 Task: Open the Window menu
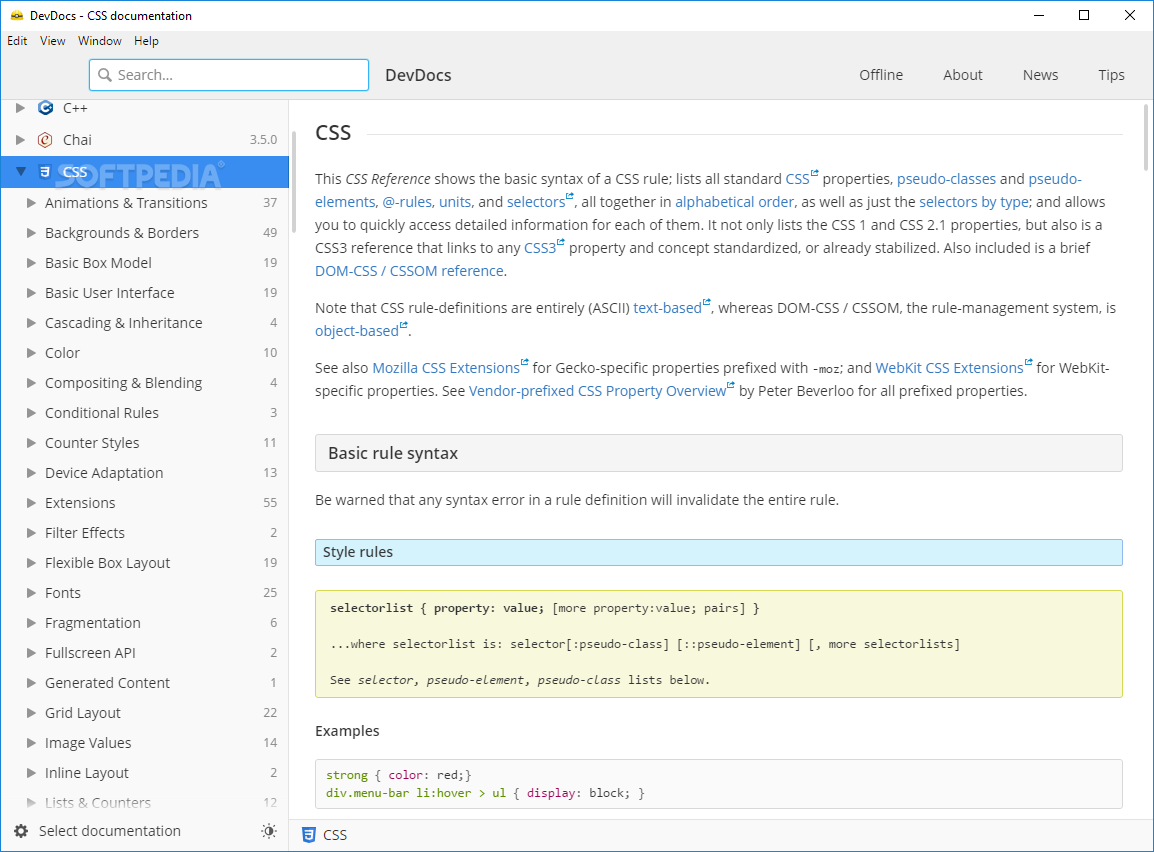coord(99,41)
